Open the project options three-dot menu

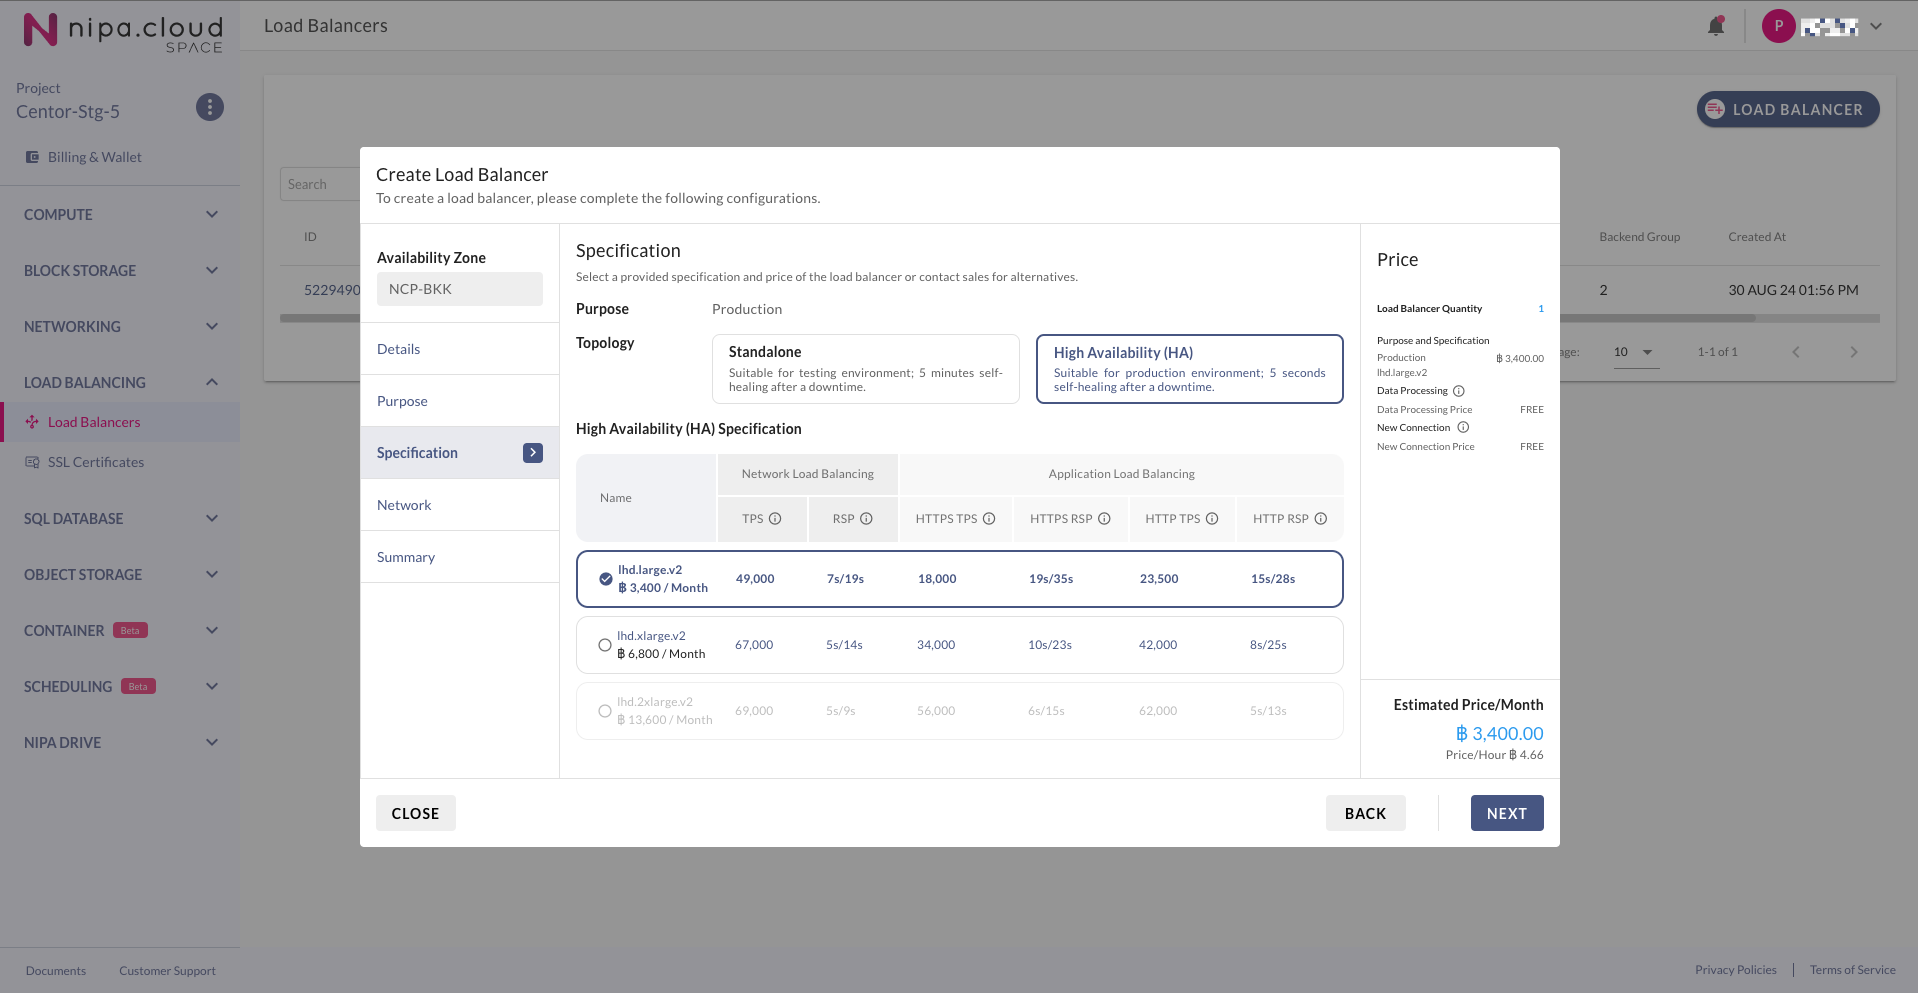[x=209, y=107]
